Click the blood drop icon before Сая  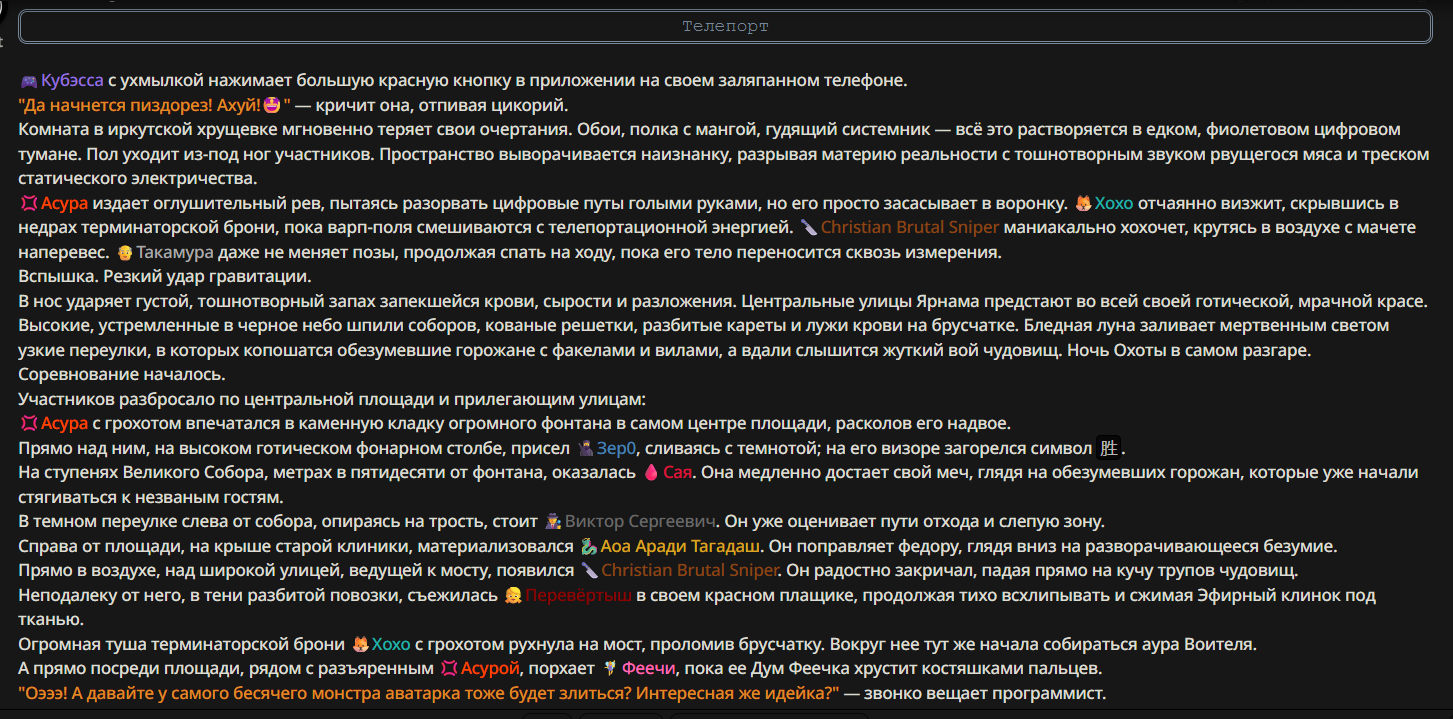click(650, 472)
